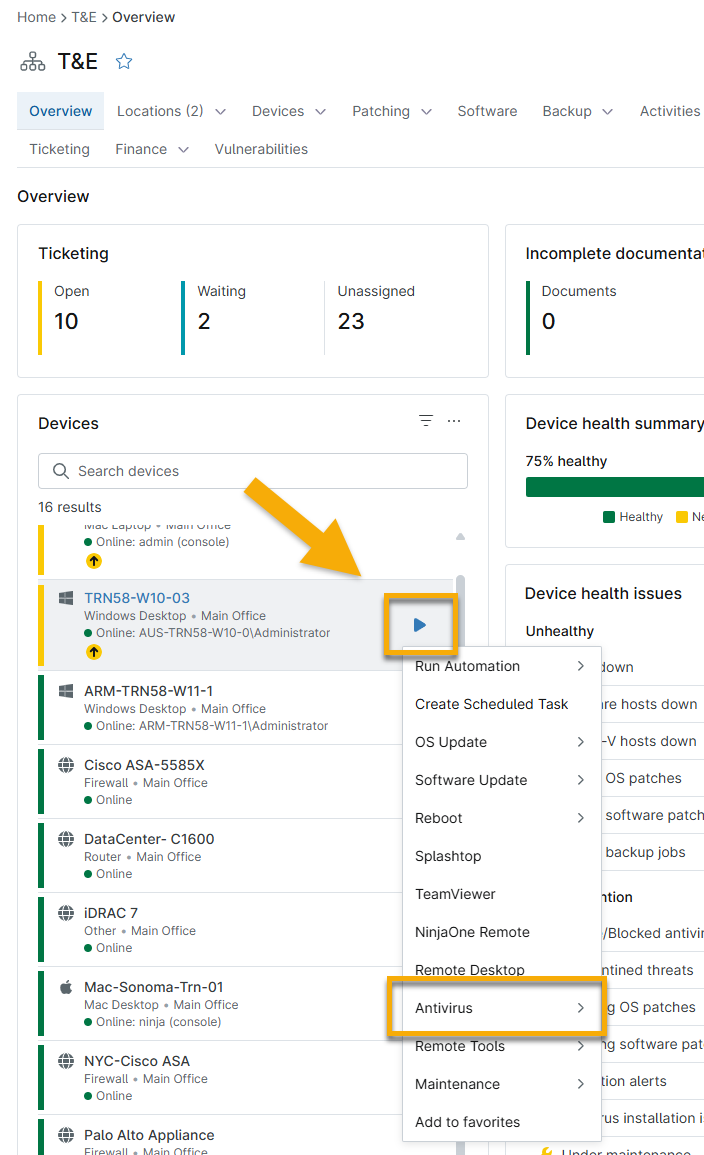
Task: Expand the Locations (2) dropdown
Action: tap(171, 111)
